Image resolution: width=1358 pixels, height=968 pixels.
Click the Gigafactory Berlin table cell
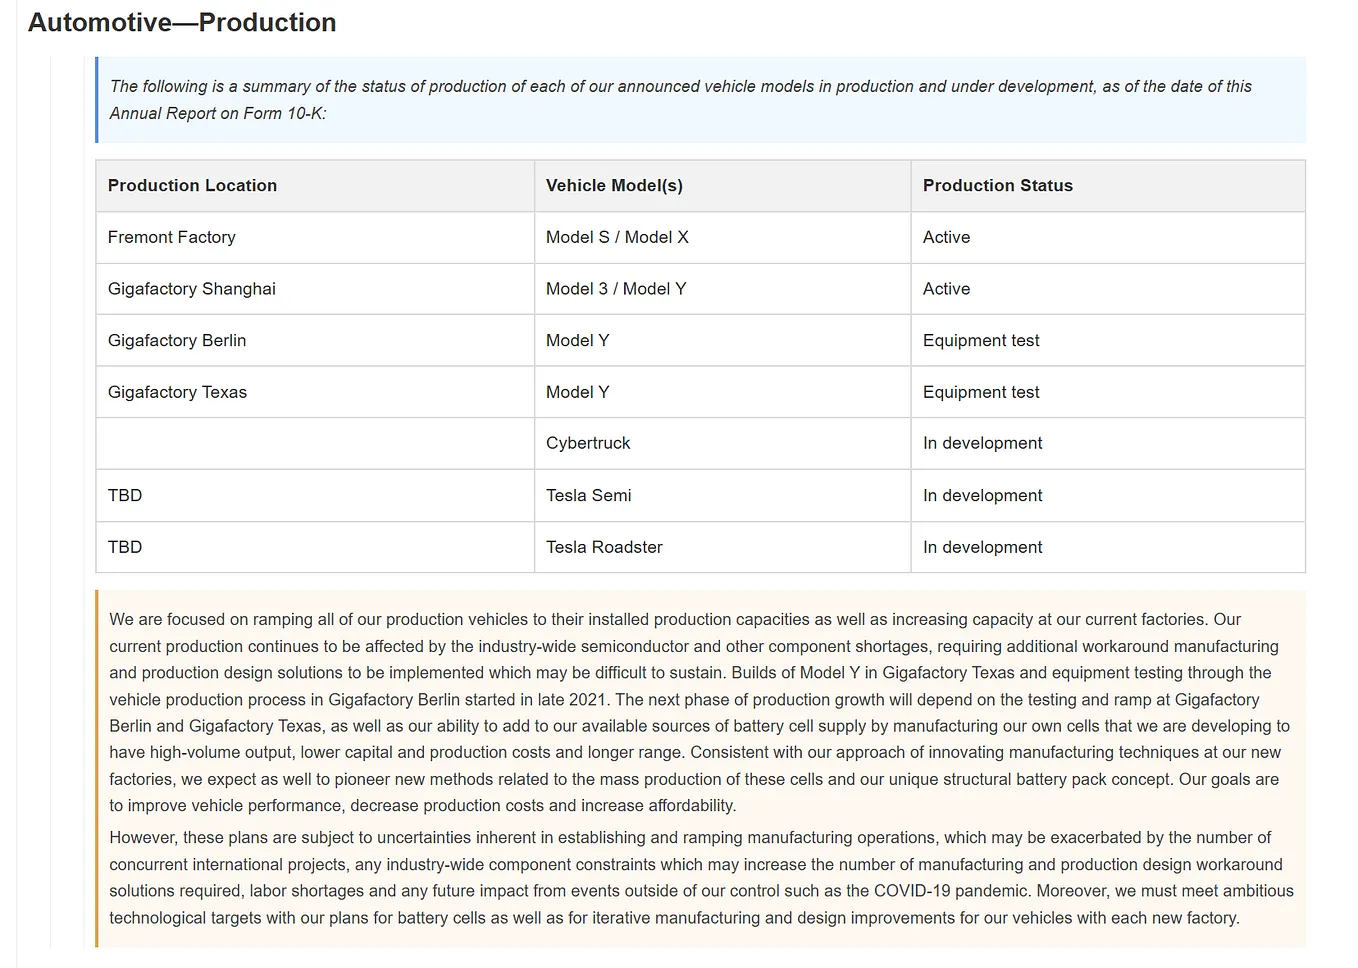[177, 340]
